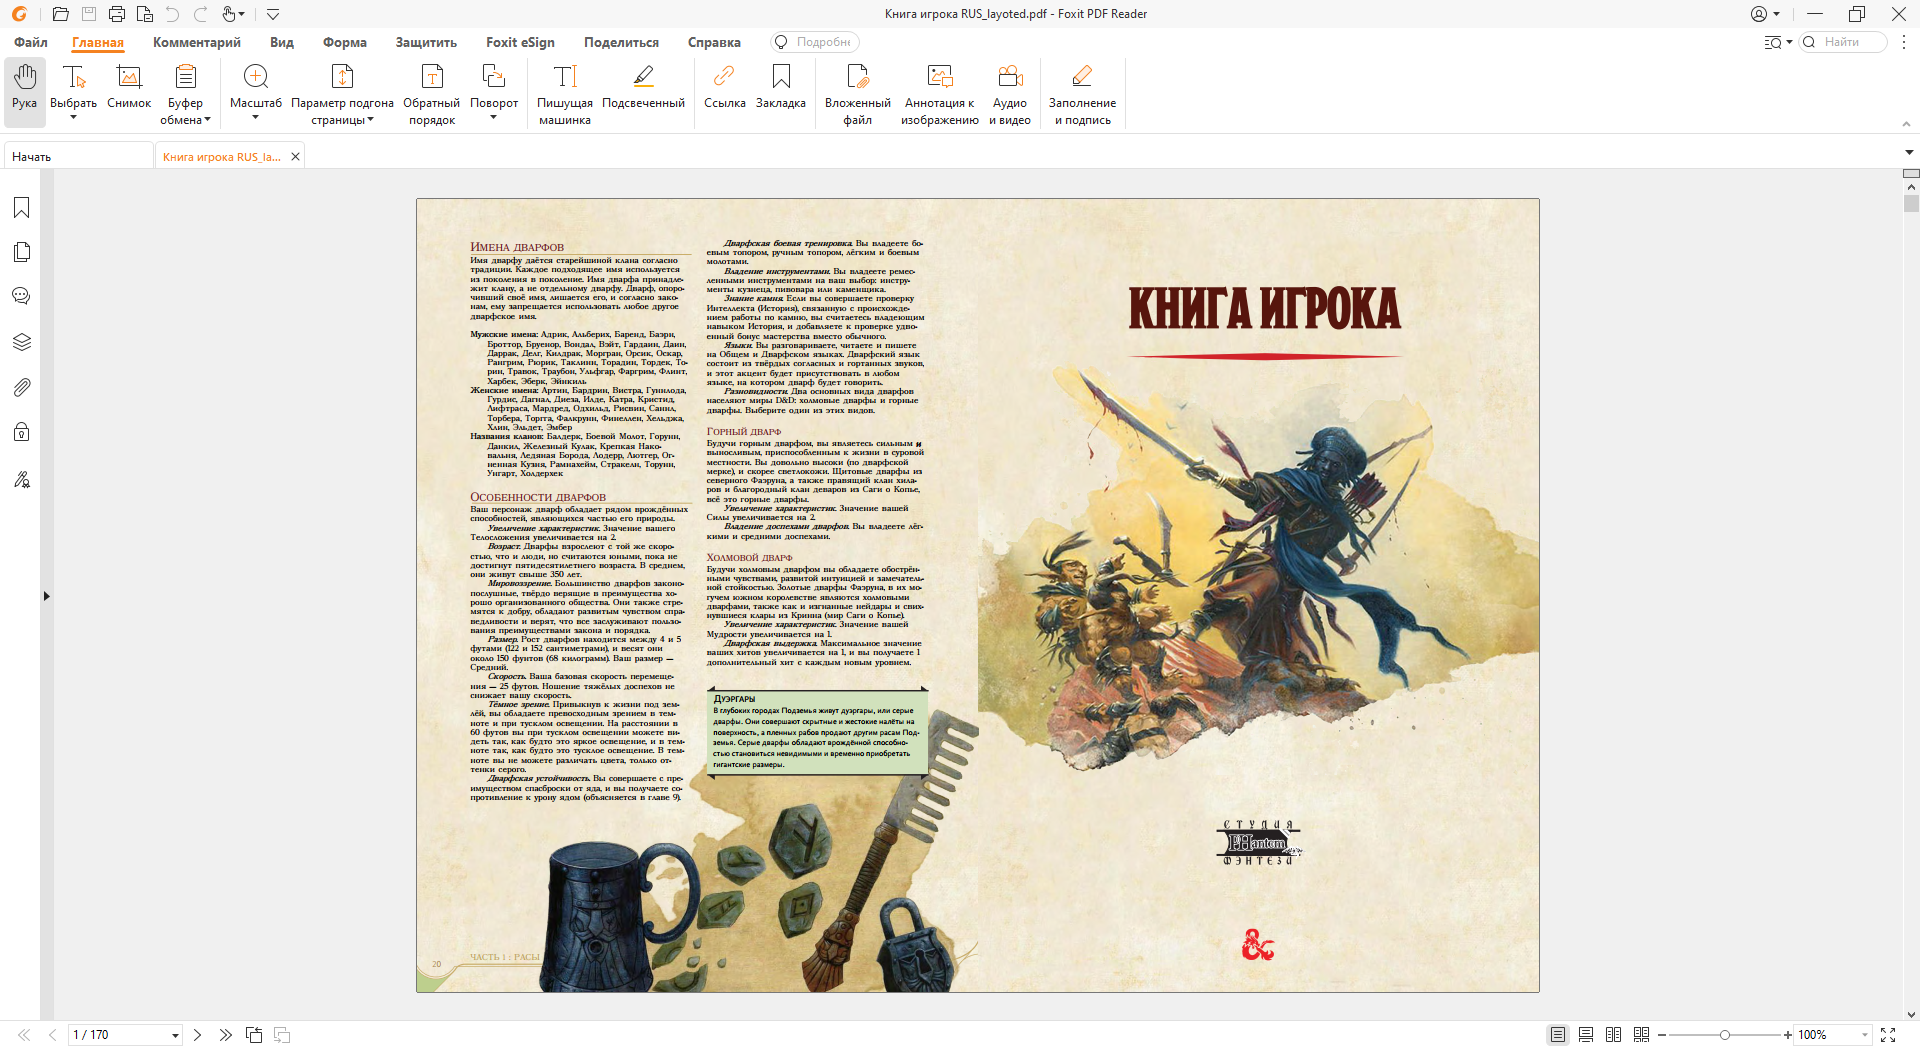The image size is (1920, 1050).
Task: Go to next page arrow
Action: pyautogui.click(x=197, y=1035)
